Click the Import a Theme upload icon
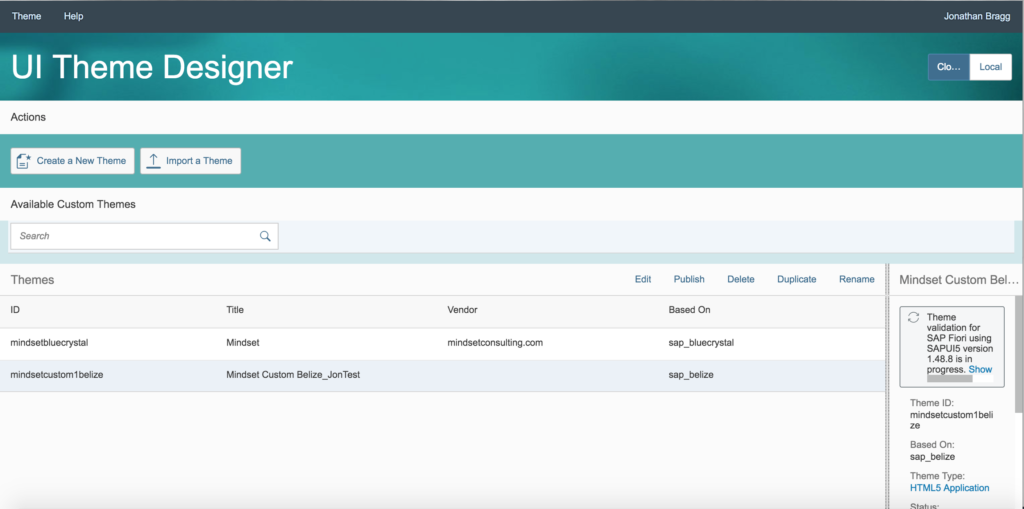 click(x=153, y=161)
